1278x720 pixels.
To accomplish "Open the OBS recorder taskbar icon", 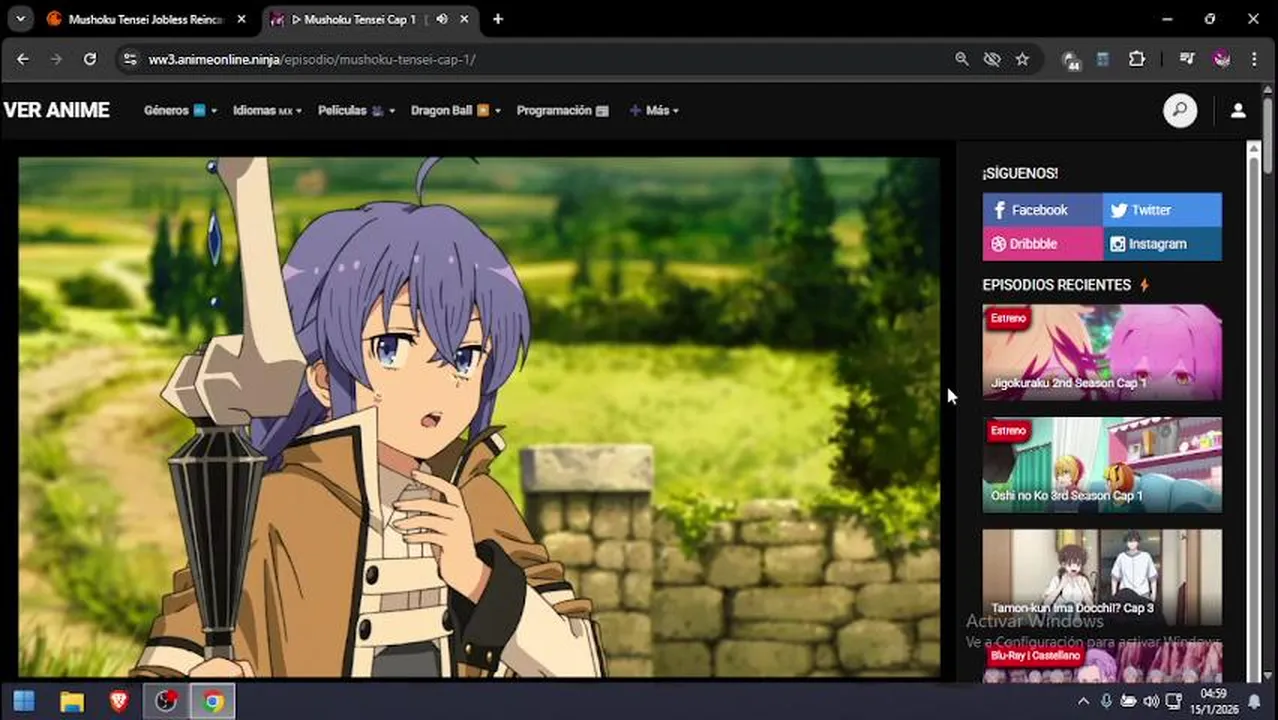I will tap(165, 701).
